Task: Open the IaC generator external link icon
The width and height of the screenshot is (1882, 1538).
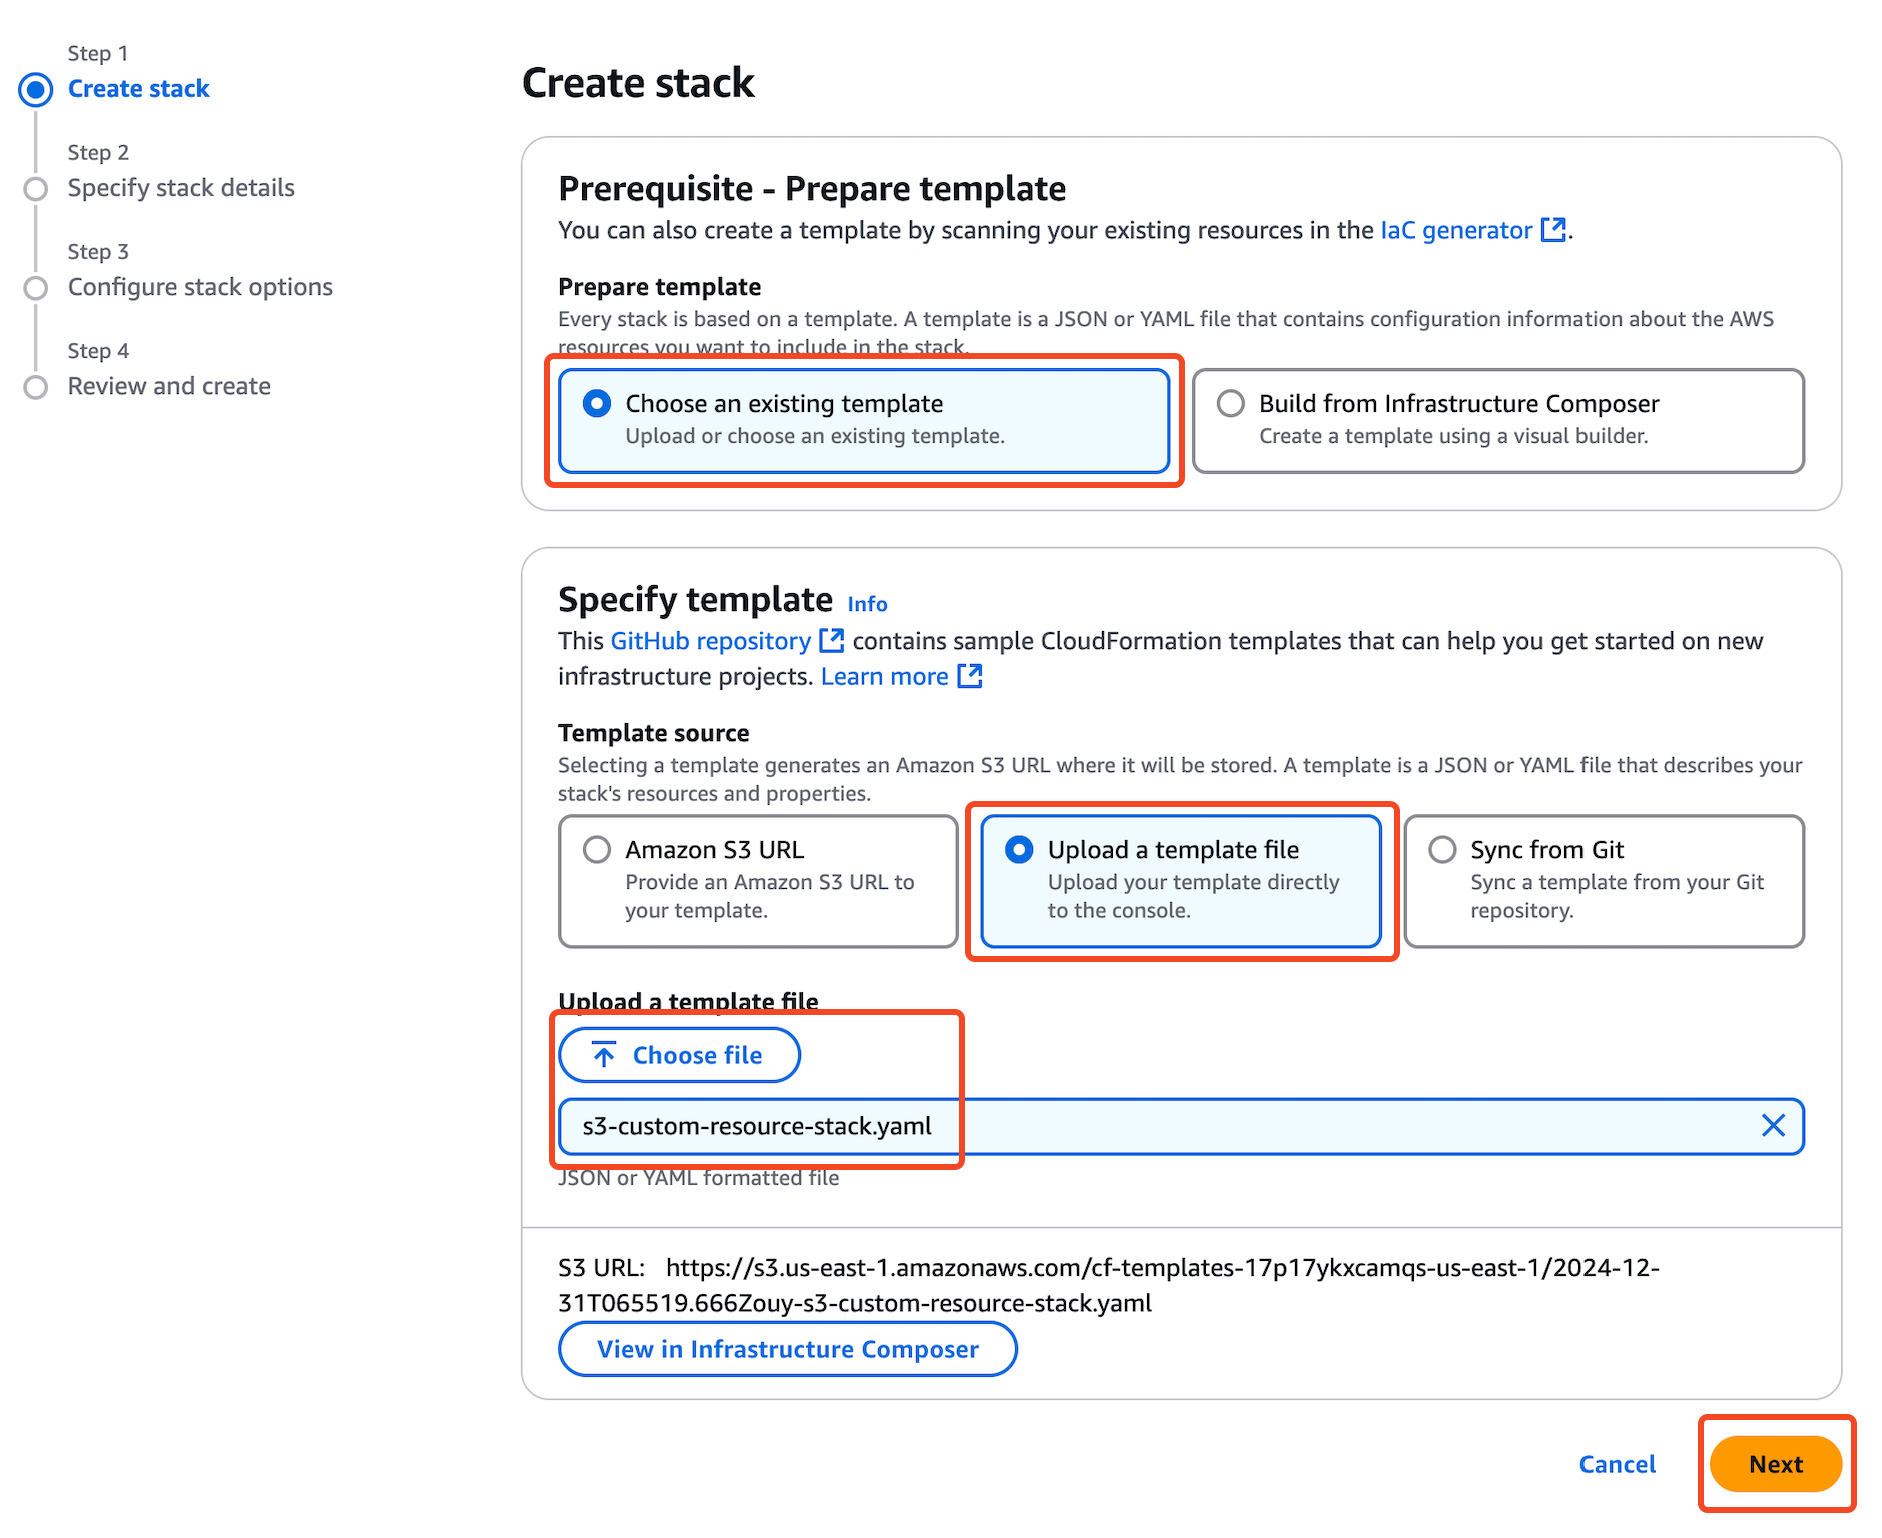Action: [x=1553, y=230]
